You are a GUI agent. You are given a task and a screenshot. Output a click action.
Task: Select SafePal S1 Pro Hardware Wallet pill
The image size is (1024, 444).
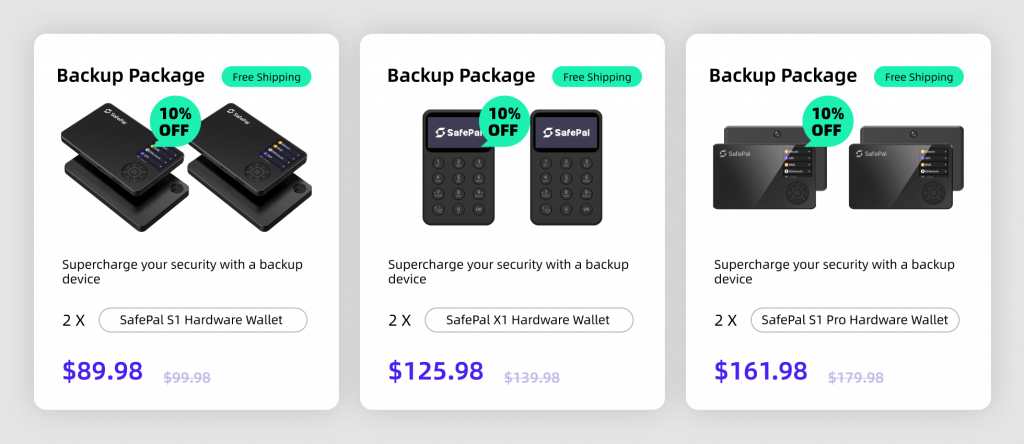[855, 320]
